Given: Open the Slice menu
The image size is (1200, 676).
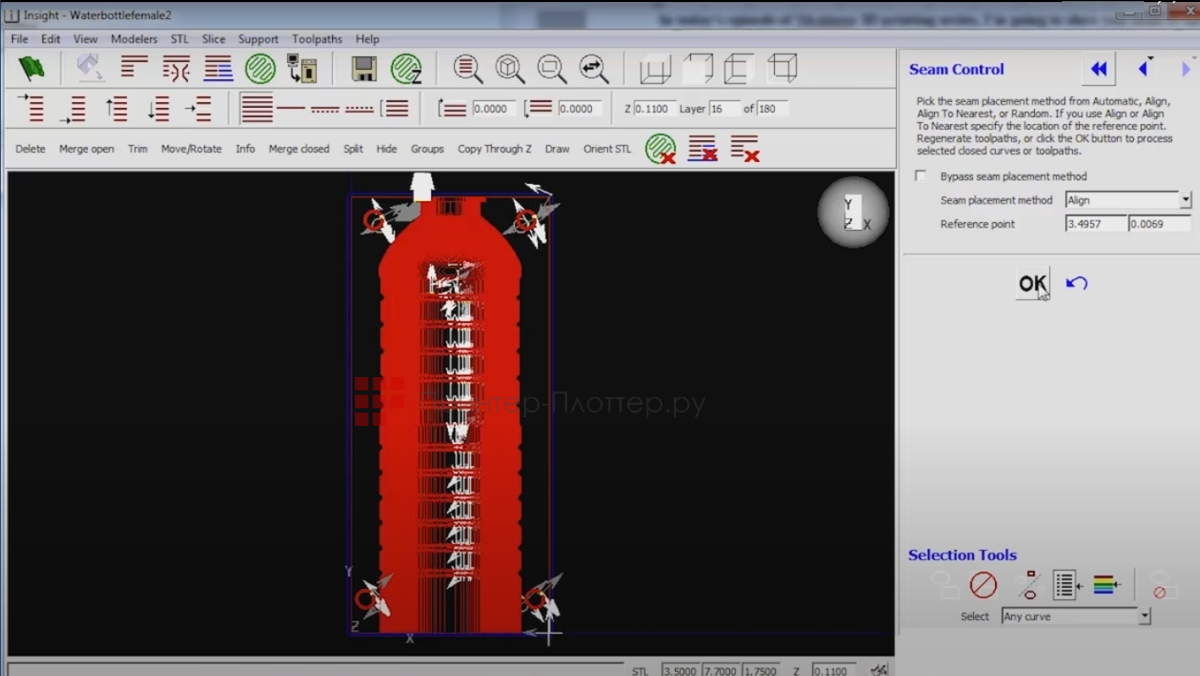Looking at the screenshot, I should click(213, 39).
